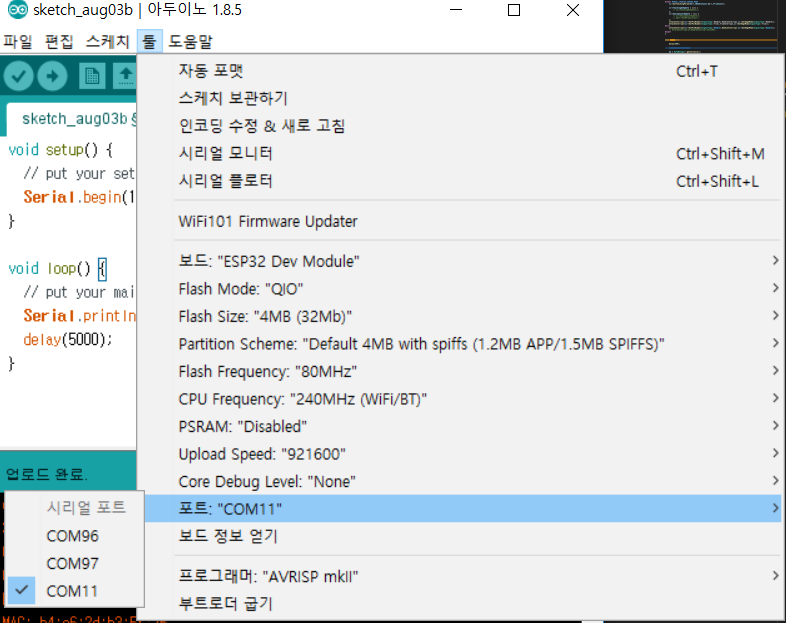Click the Arduino logo in title bar
This screenshot has width=786, height=623.
point(17,10)
